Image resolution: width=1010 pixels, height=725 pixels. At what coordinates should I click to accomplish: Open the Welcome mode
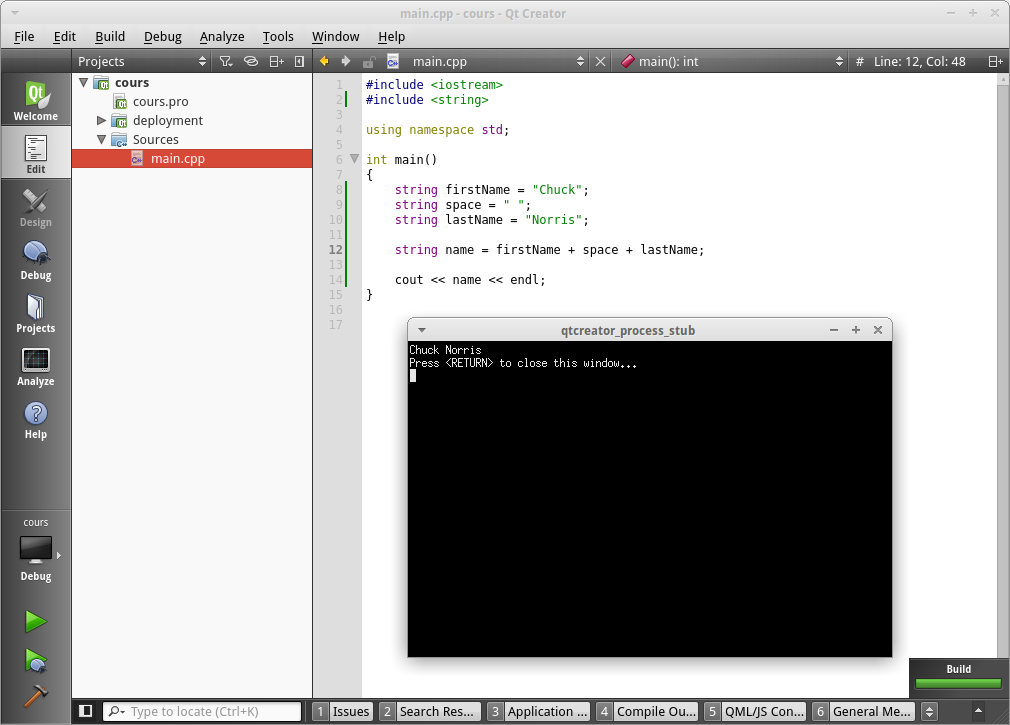(35, 99)
